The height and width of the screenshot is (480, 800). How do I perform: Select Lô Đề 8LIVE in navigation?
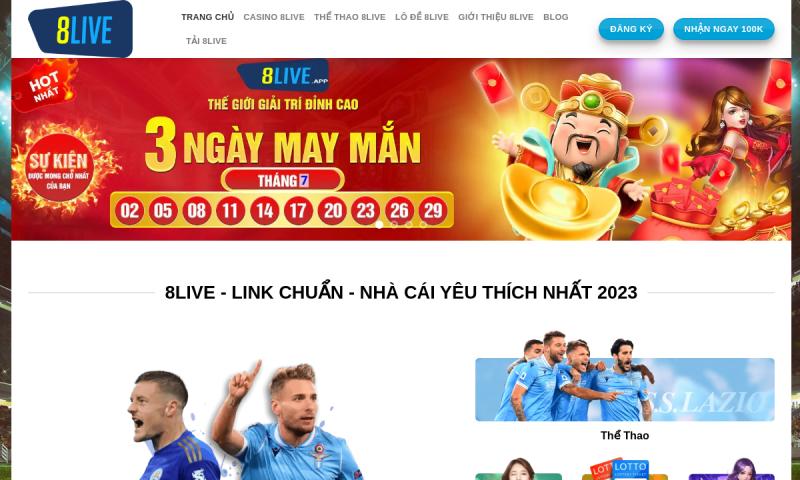(x=421, y=17)
